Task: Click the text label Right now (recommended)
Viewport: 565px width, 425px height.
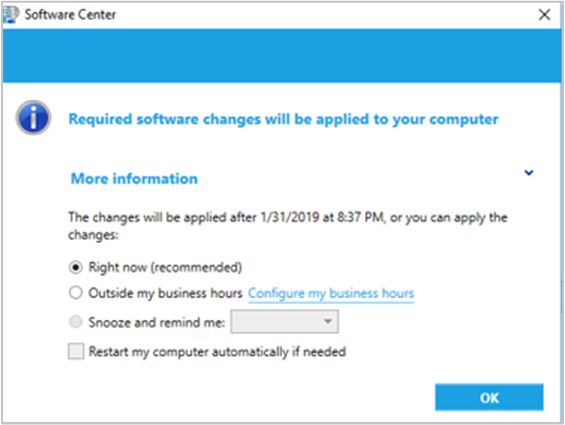Action: pyautogui.click(x=165, y=267)
